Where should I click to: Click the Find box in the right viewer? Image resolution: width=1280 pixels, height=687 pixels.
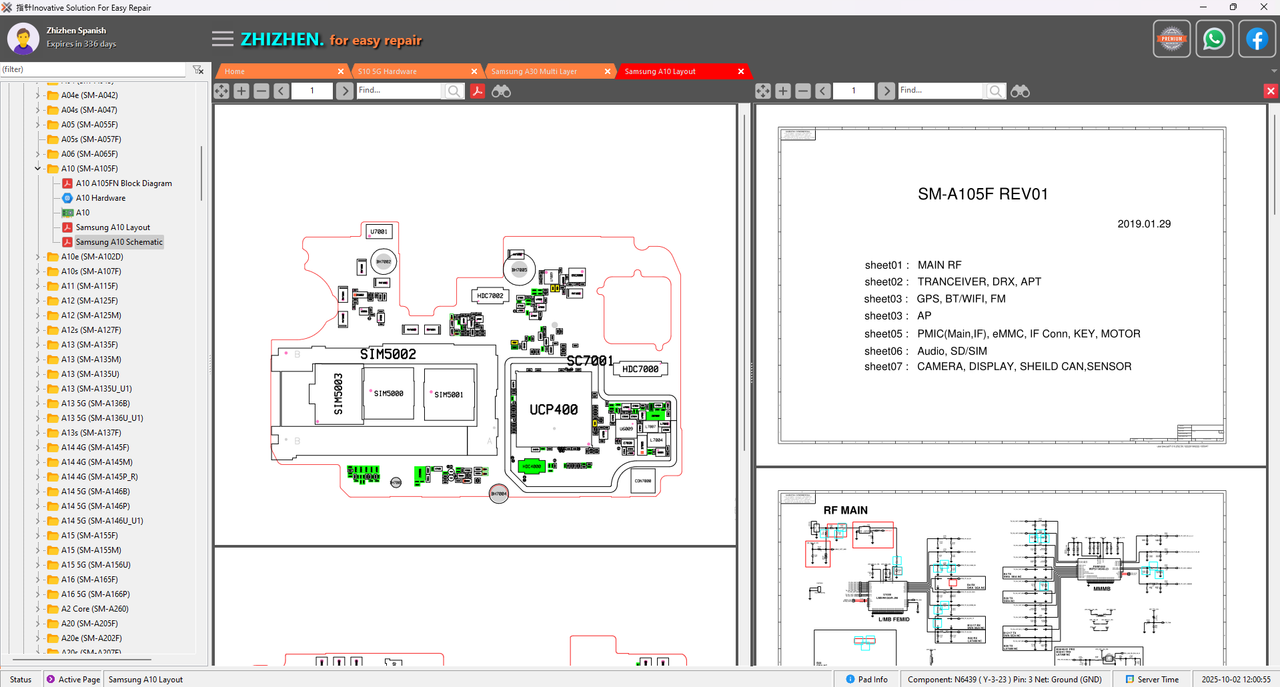tap(941, 91)
